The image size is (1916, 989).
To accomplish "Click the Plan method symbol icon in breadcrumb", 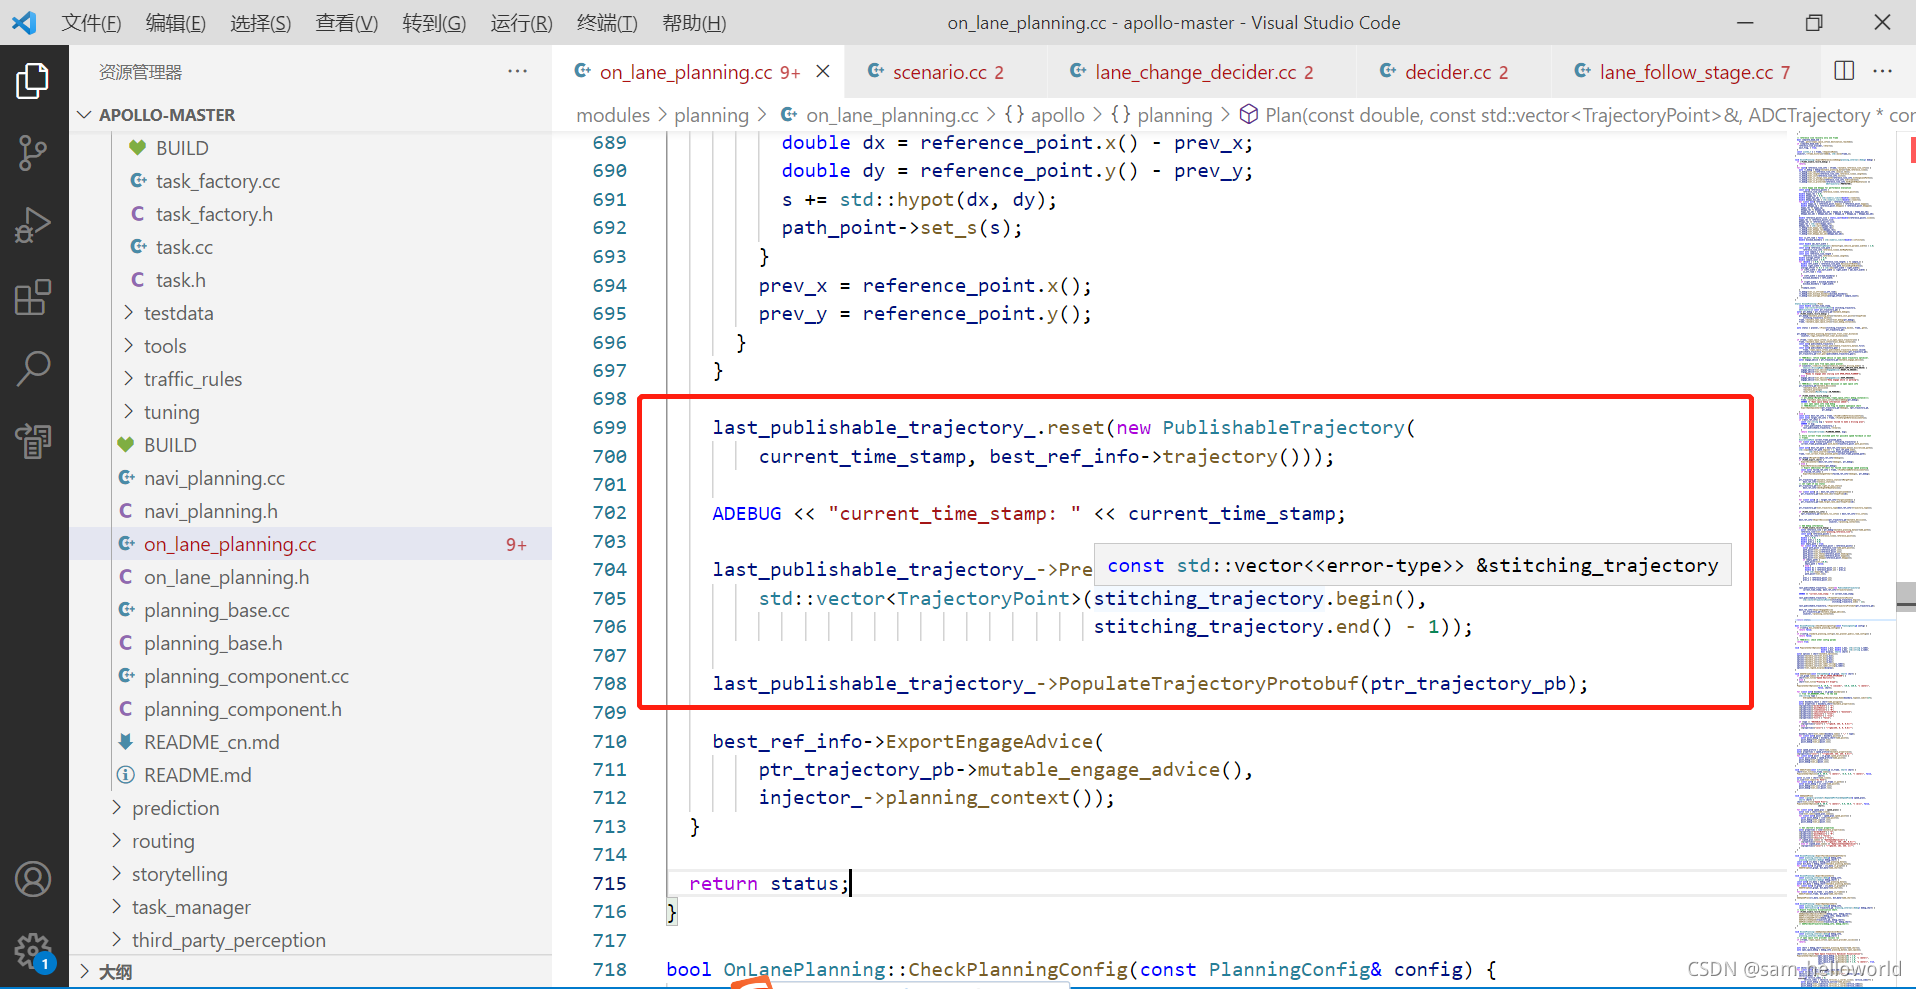I will point(1248,114).
